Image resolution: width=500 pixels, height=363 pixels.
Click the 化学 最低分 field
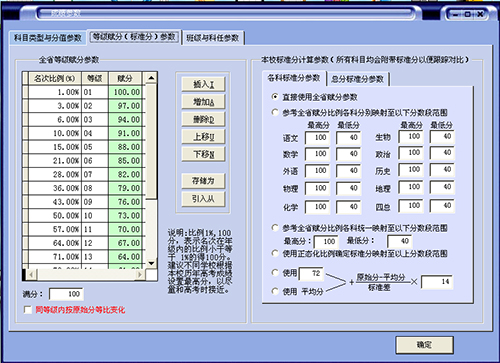348,207
